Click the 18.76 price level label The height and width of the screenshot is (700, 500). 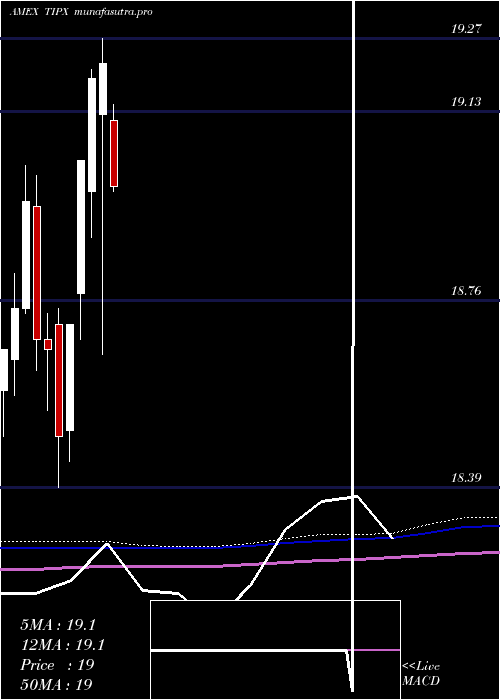[466, 292]
